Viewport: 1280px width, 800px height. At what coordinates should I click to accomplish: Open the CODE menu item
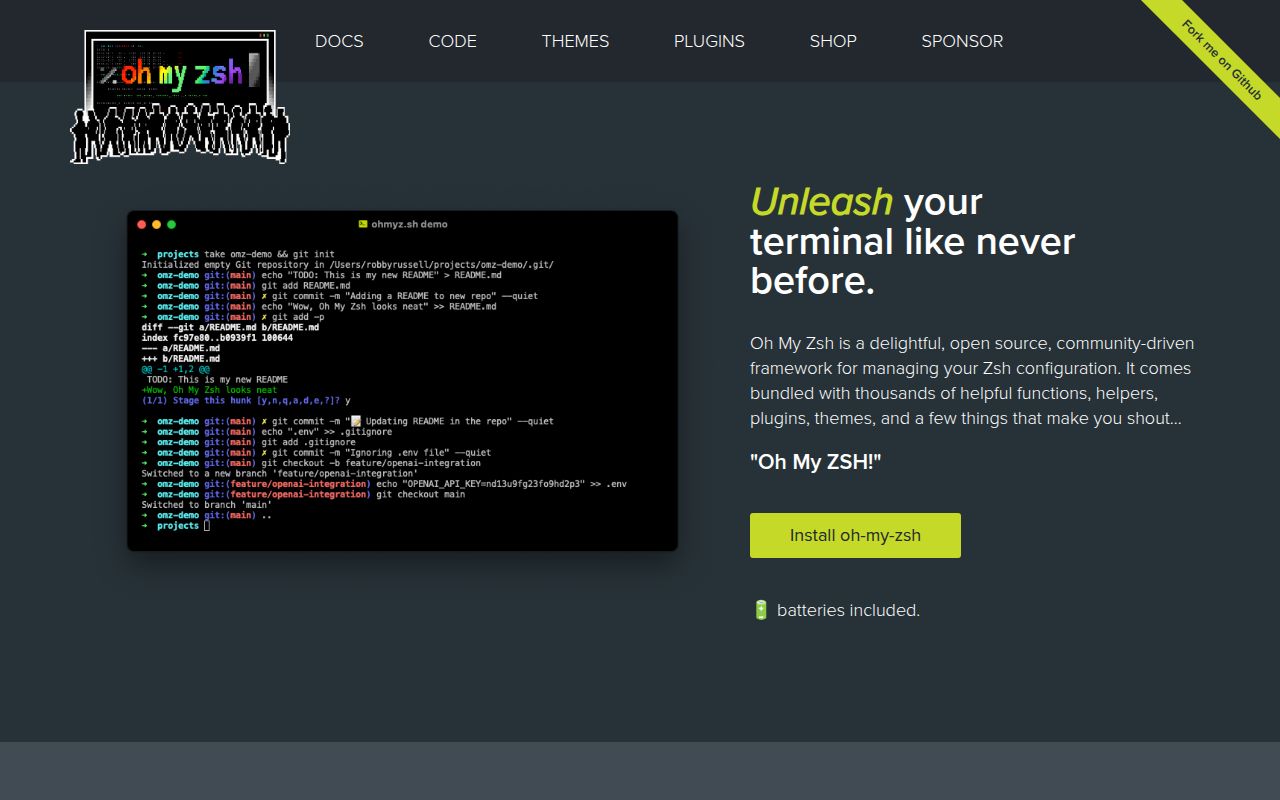pyautogui.click(x=452, y=41)
